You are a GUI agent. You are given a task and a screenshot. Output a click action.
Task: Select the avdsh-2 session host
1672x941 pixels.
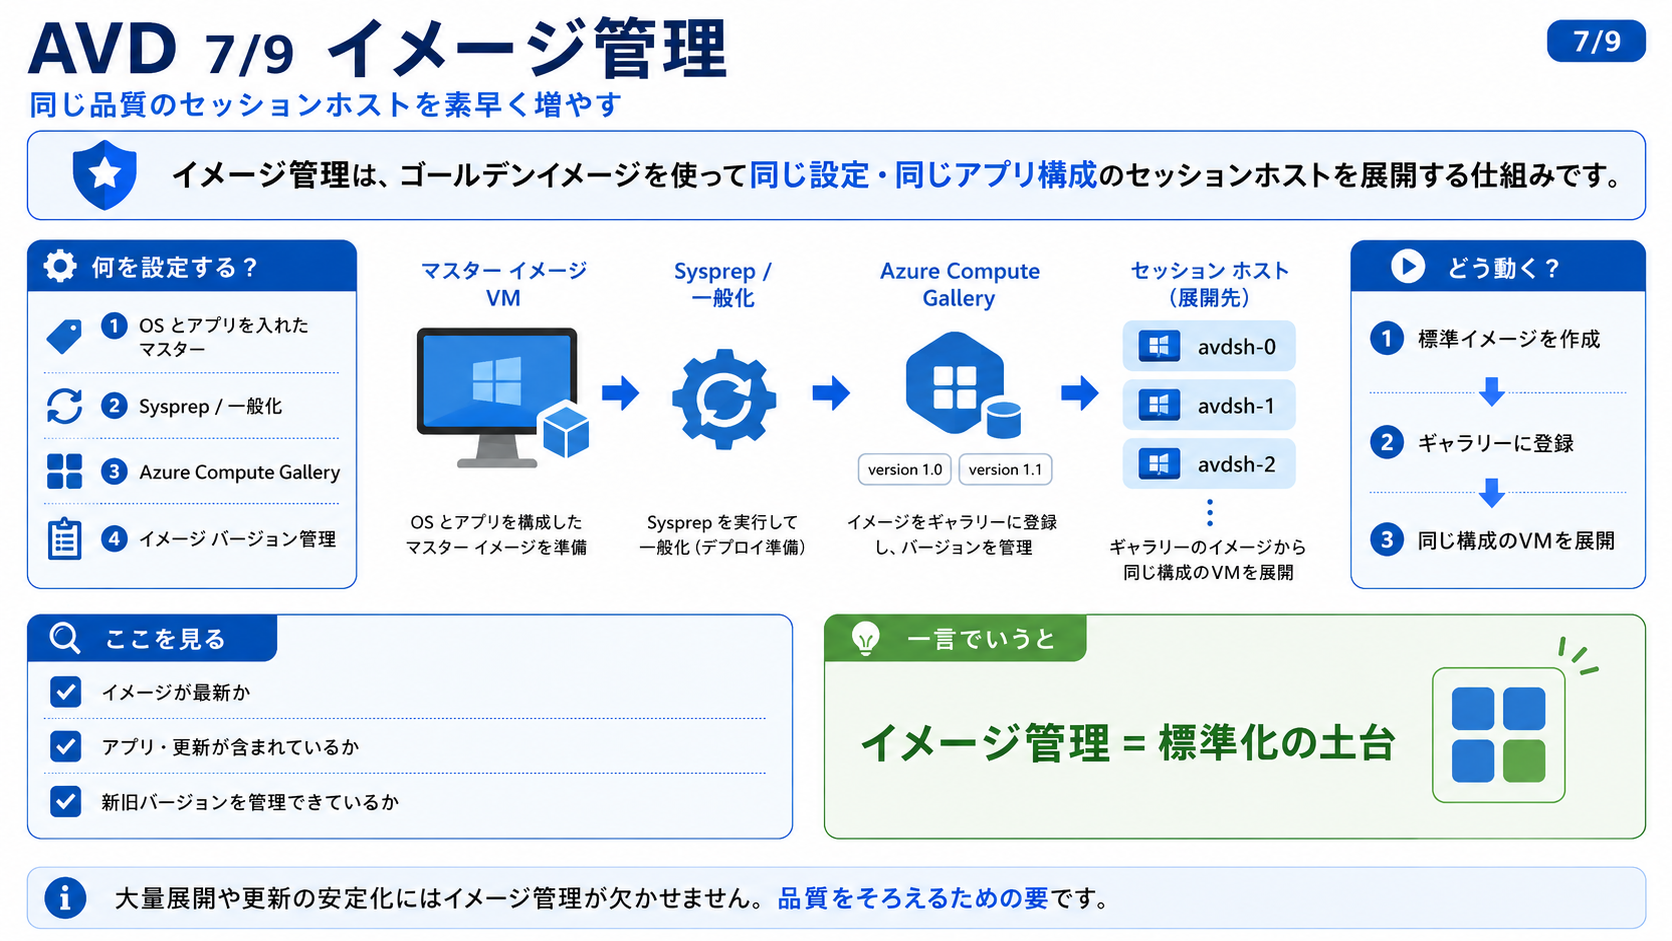(x=1209, y=464)
